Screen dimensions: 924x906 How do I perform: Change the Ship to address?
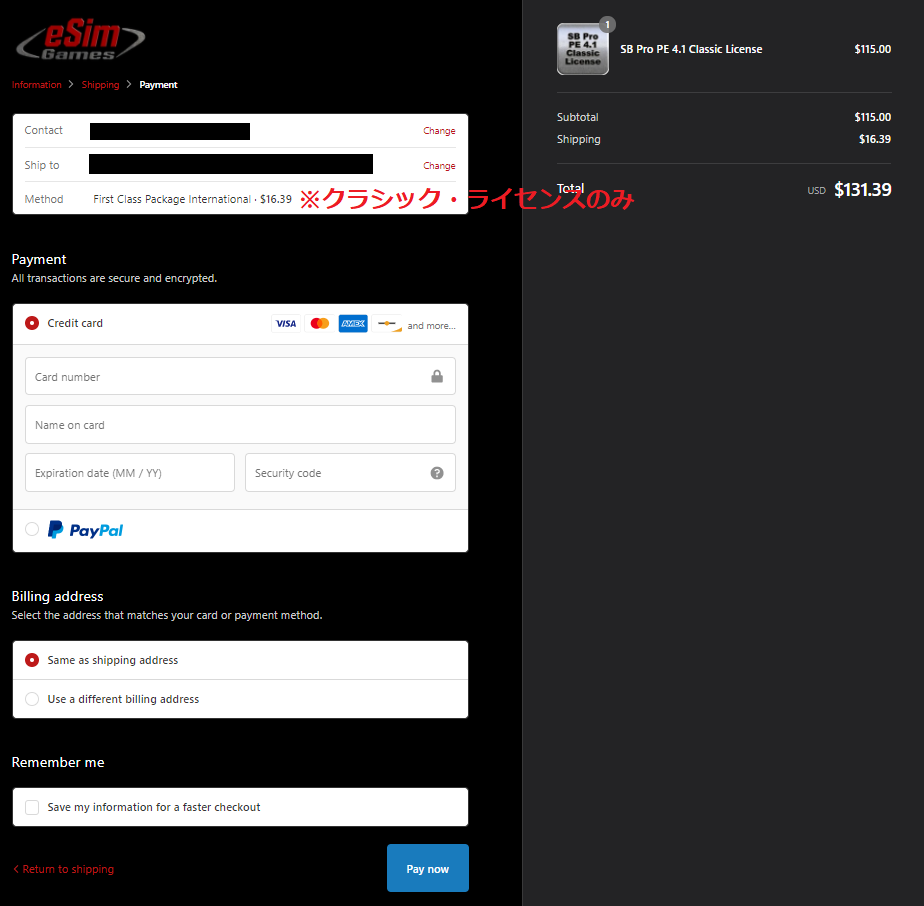tap(439, 166)
